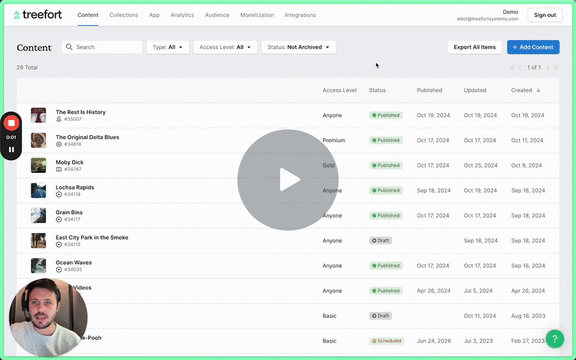Click Export All Items
Image resolution: width=576 pixels, height=360 pixels.
(x=475, y=47)
